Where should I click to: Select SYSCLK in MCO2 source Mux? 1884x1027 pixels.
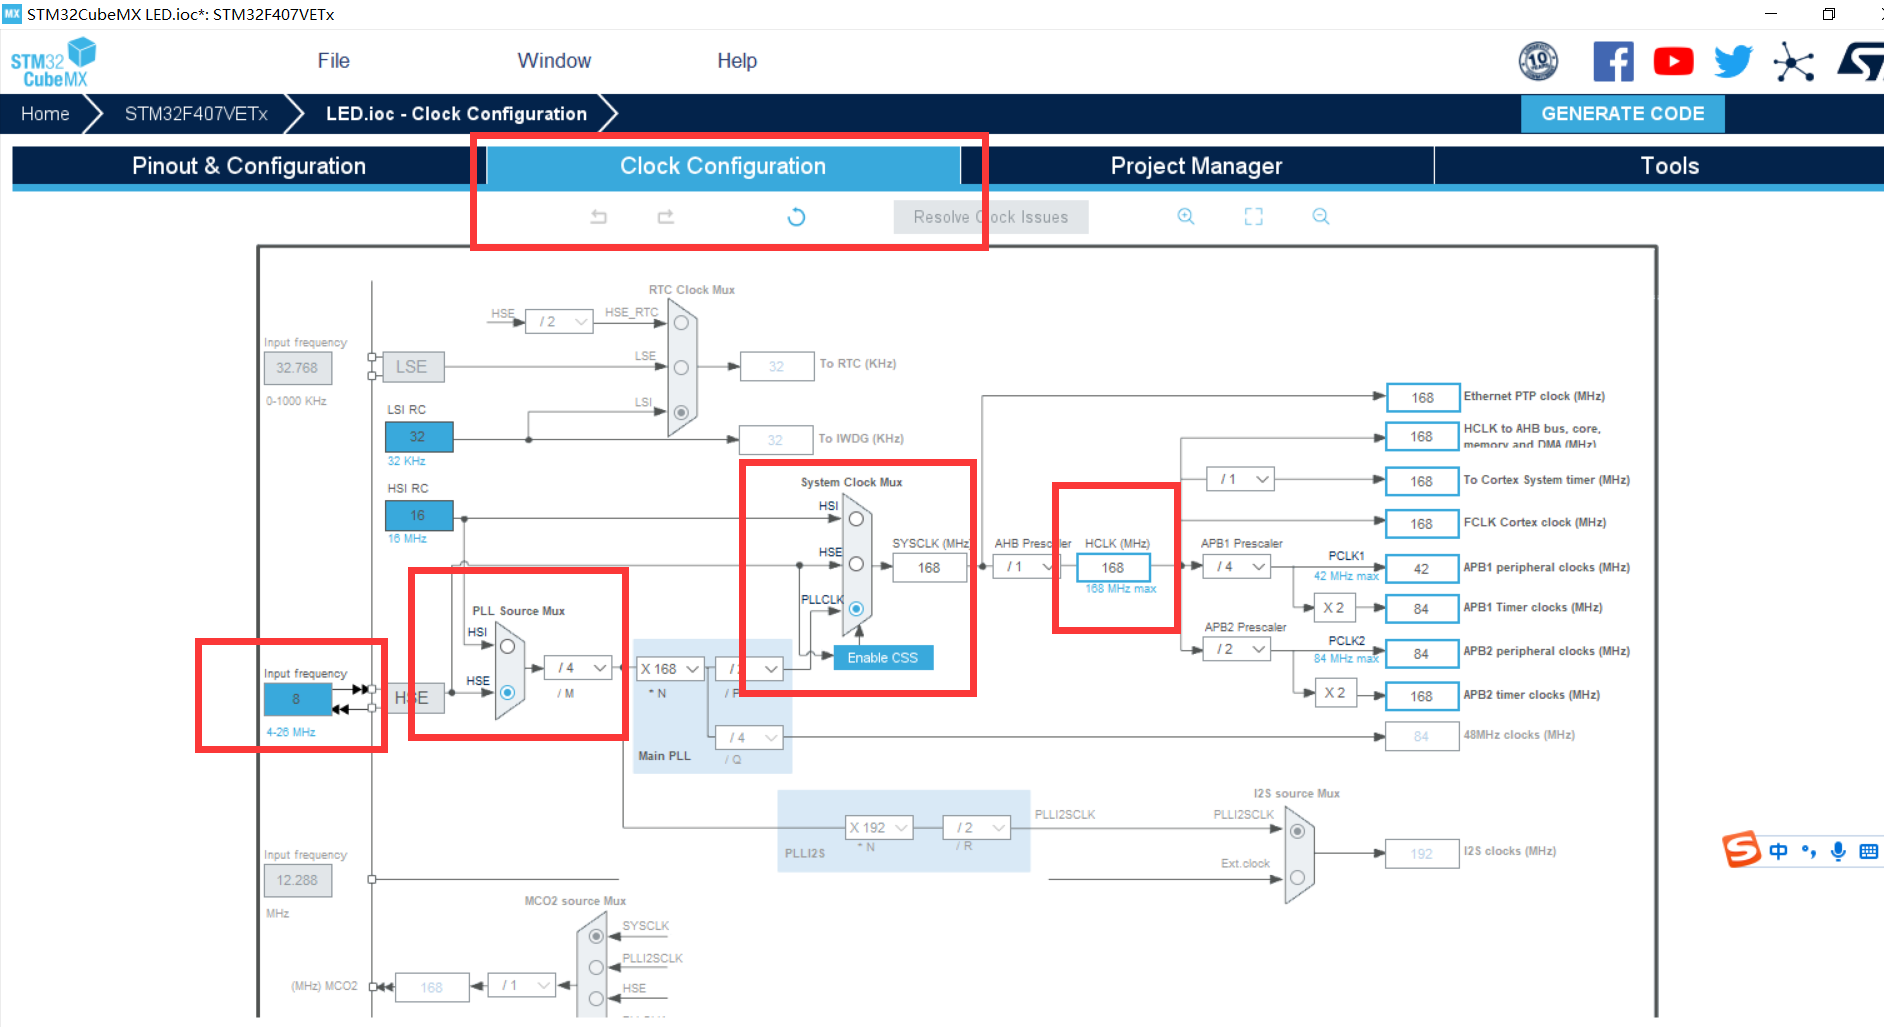(x=596, y=937)
